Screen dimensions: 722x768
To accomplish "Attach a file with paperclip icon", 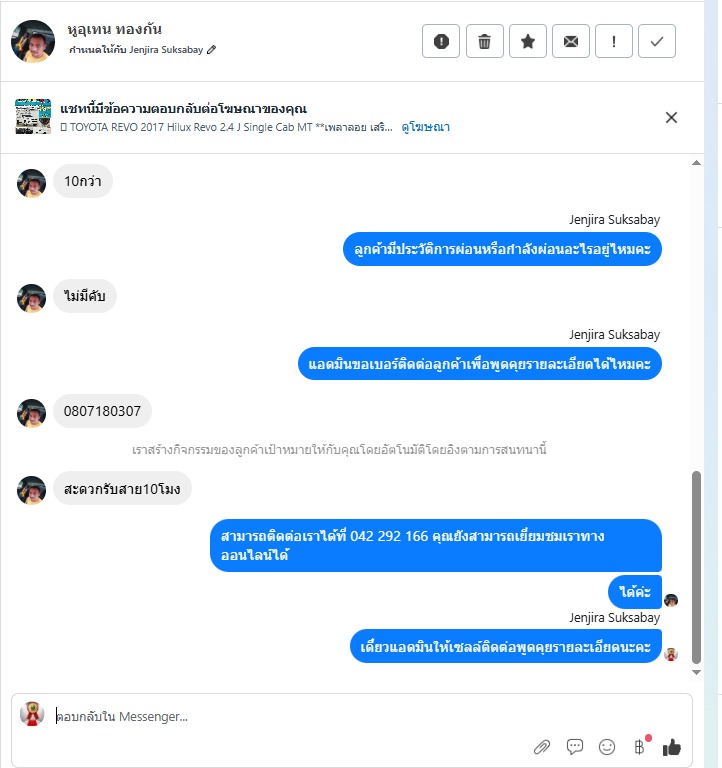I will tap(542, 747).
